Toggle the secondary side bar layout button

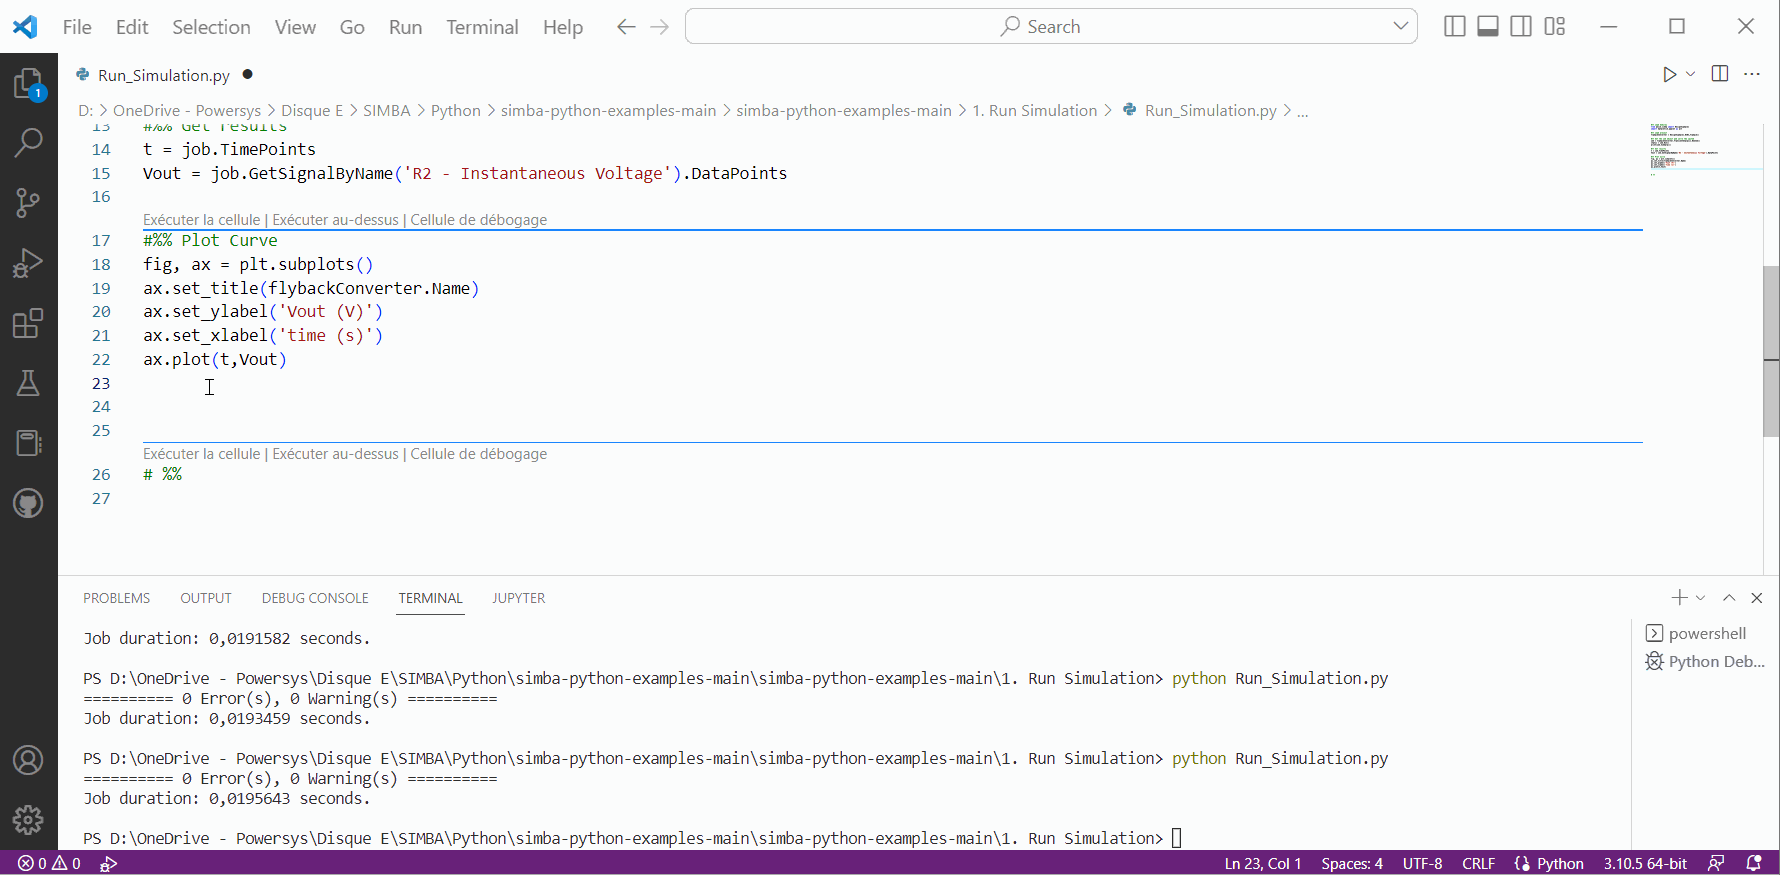(x=1521, y=27)
